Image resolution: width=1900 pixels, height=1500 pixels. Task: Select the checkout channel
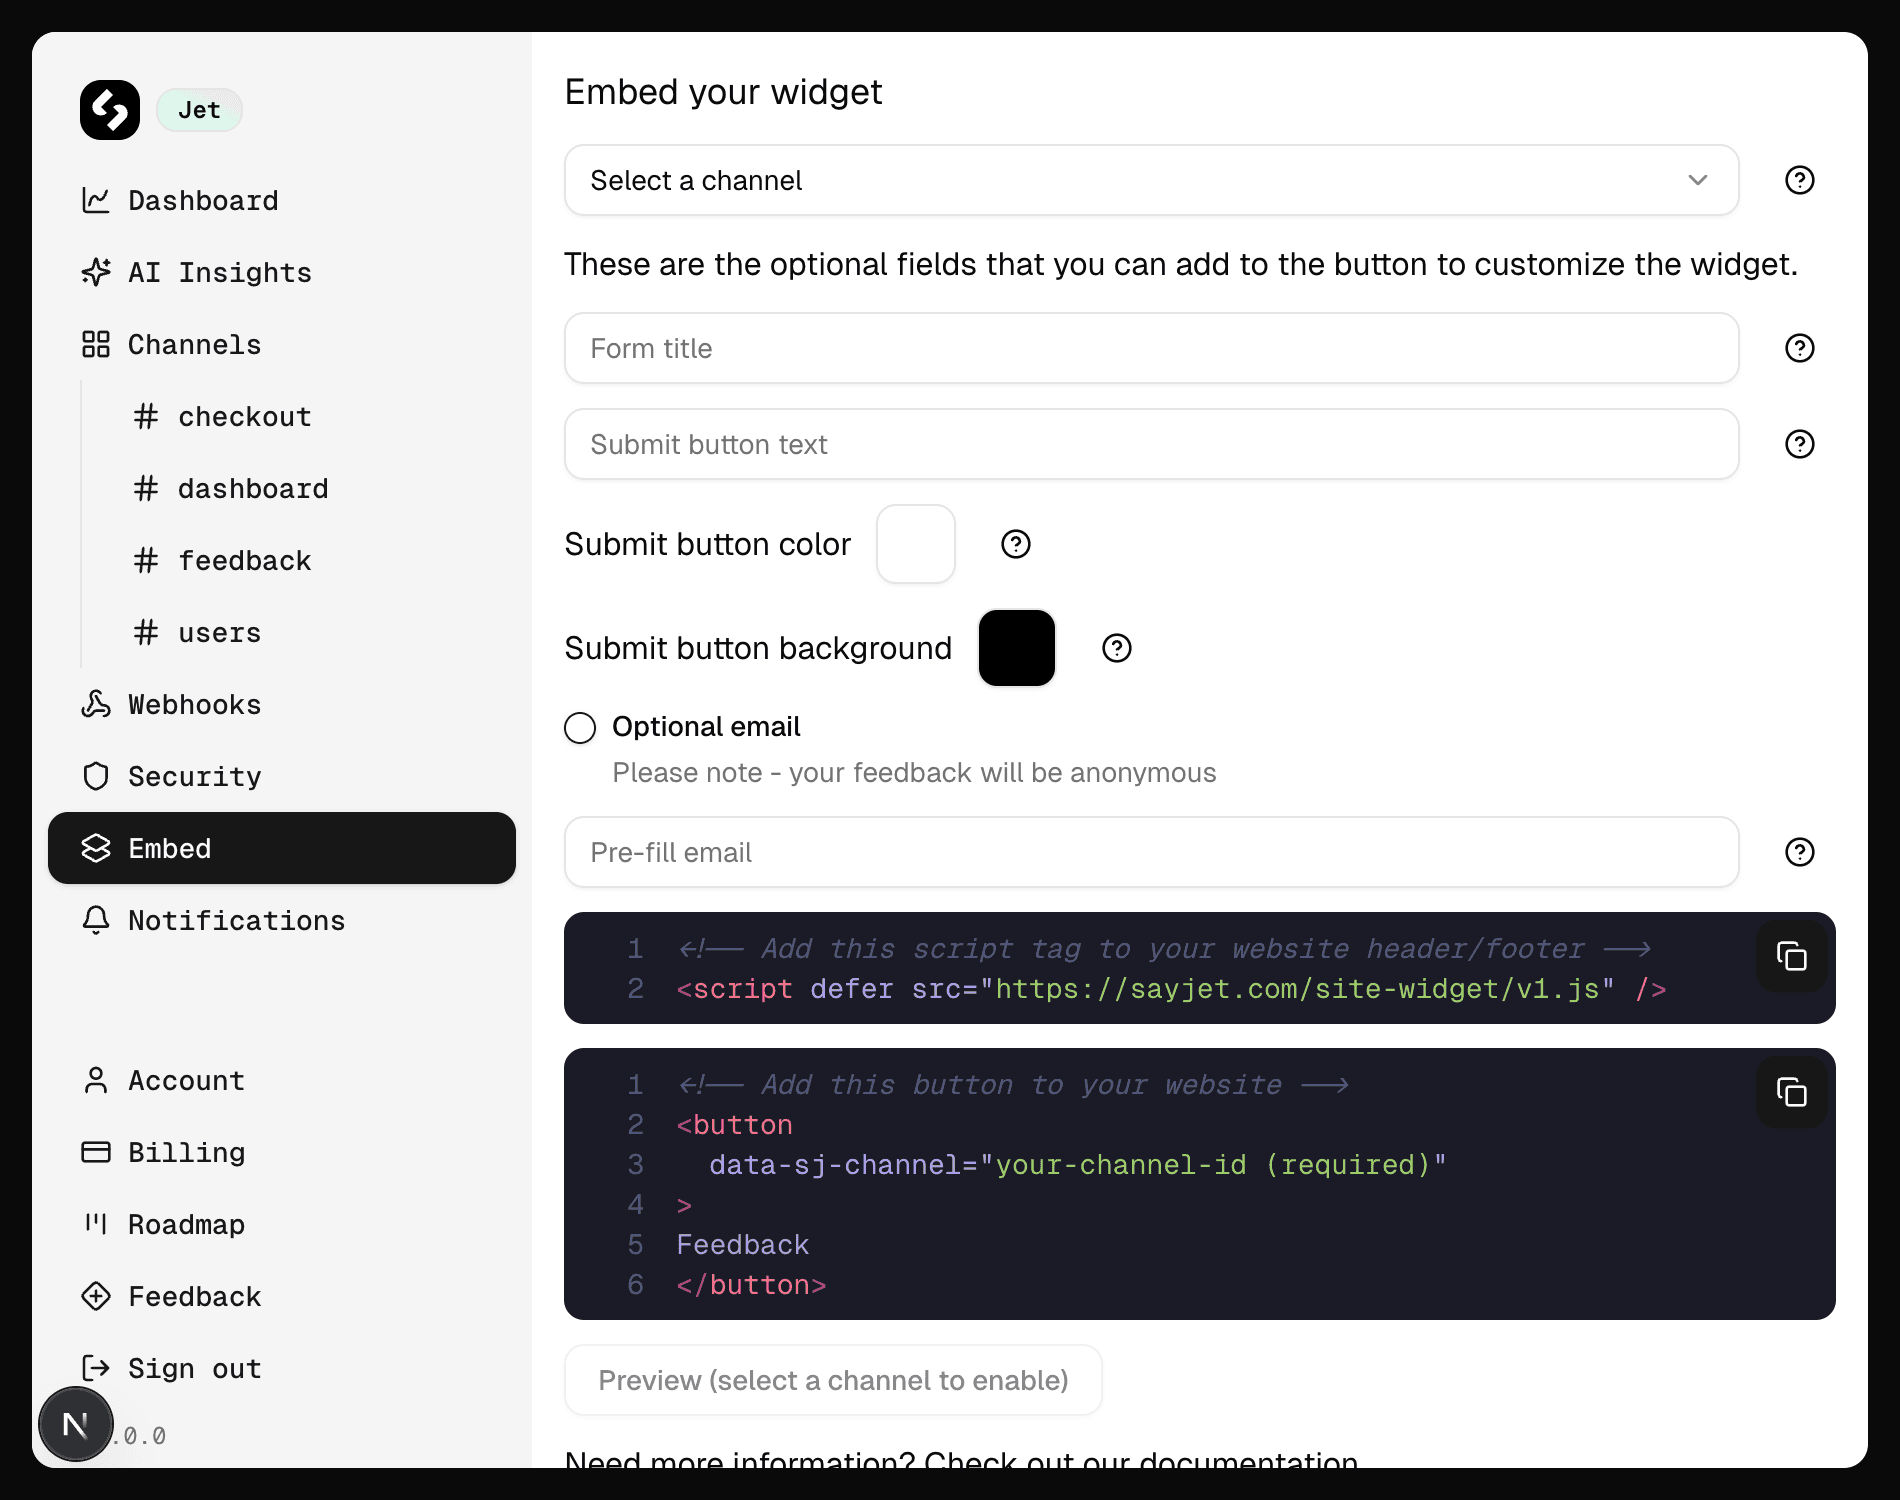tap(244, 416)
